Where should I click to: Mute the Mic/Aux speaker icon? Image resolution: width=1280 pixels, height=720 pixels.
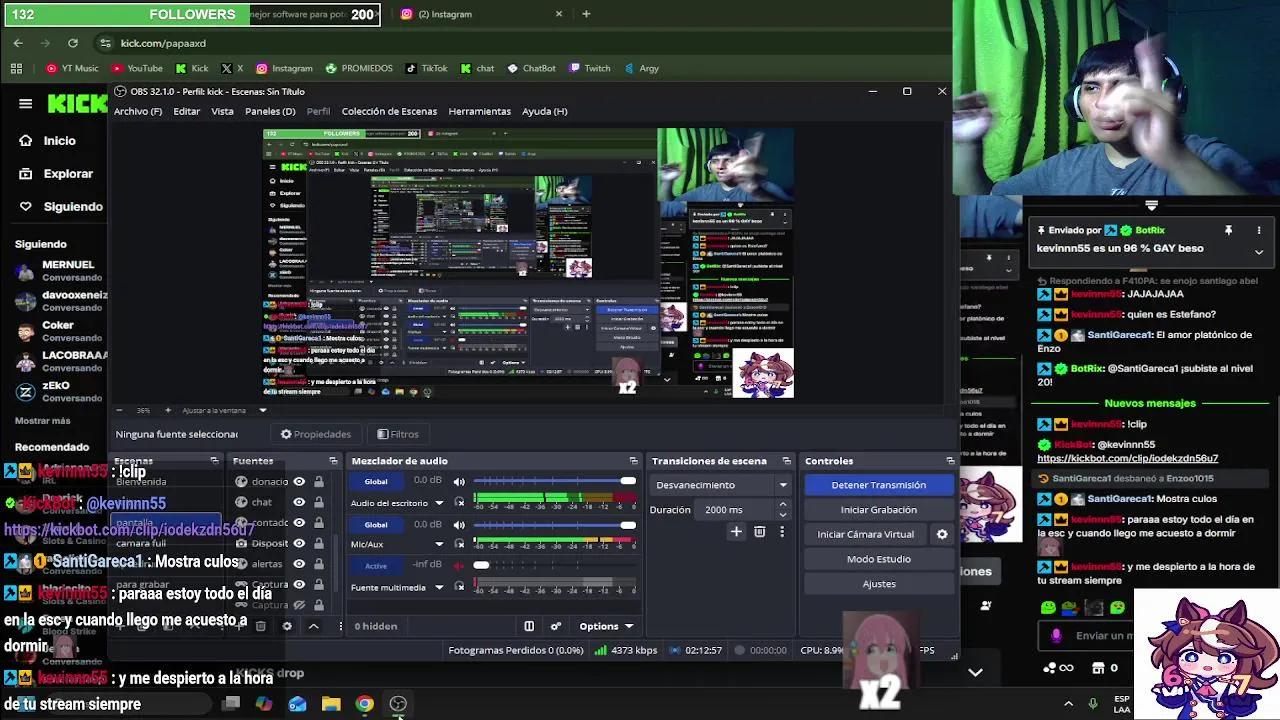459,524
